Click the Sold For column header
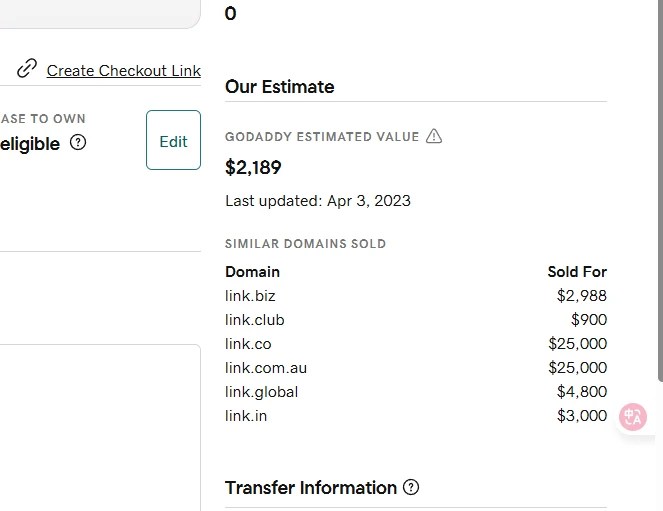 (x=577, y=272)
